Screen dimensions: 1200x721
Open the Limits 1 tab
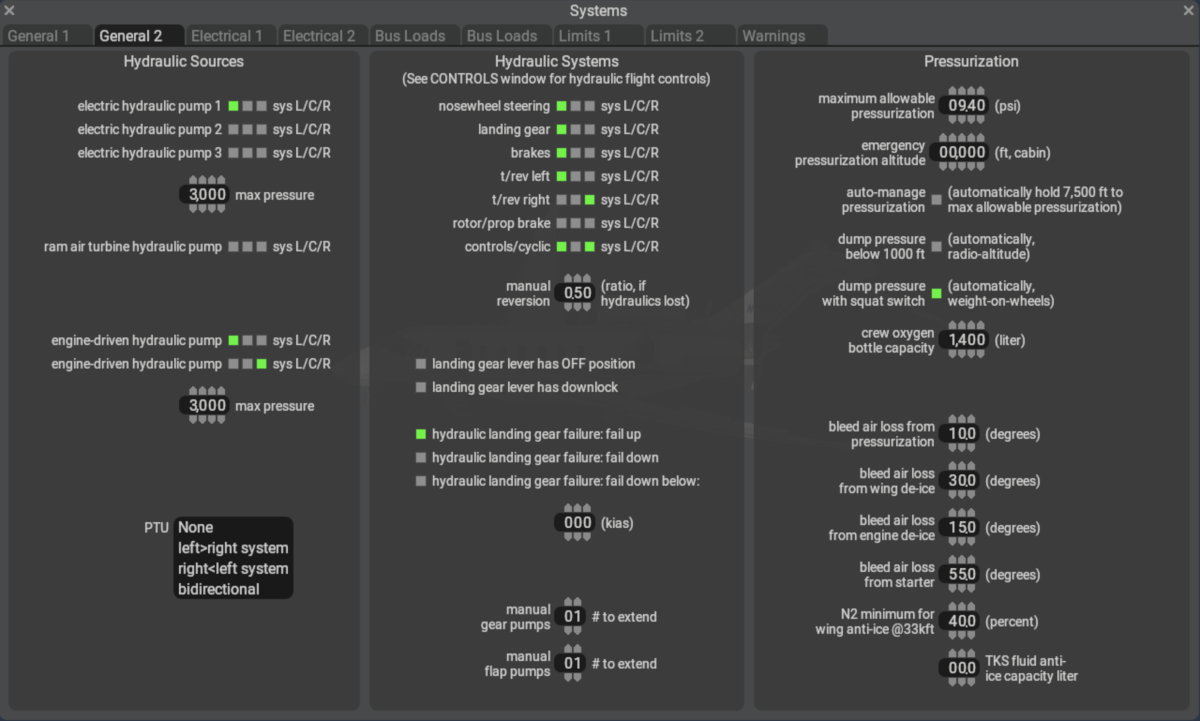click(585, 36)
